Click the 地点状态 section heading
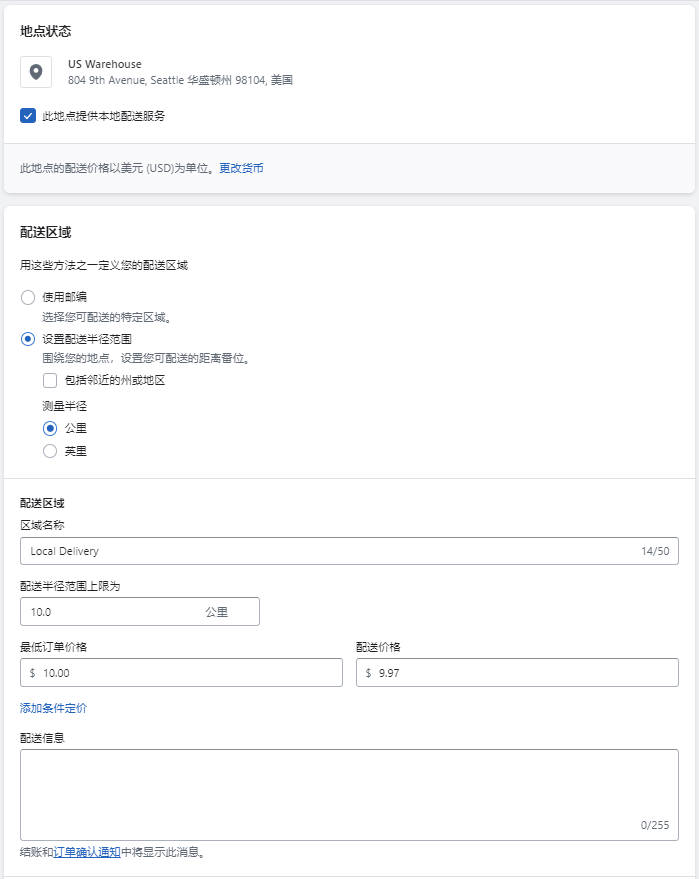Image resolution: width=699 pixels, height=879 pixels. coord(45,31)
